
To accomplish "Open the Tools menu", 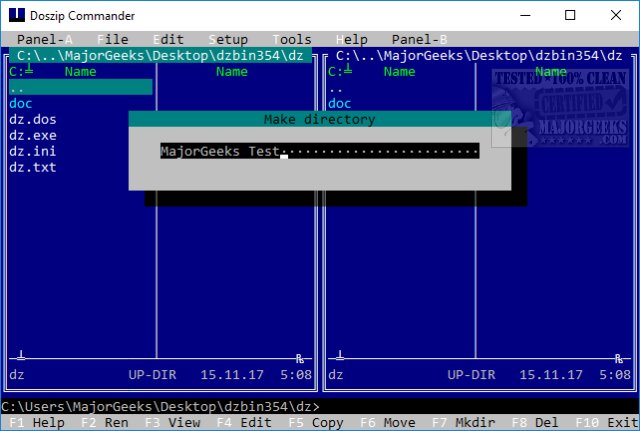I will click(x=292, y=40).
